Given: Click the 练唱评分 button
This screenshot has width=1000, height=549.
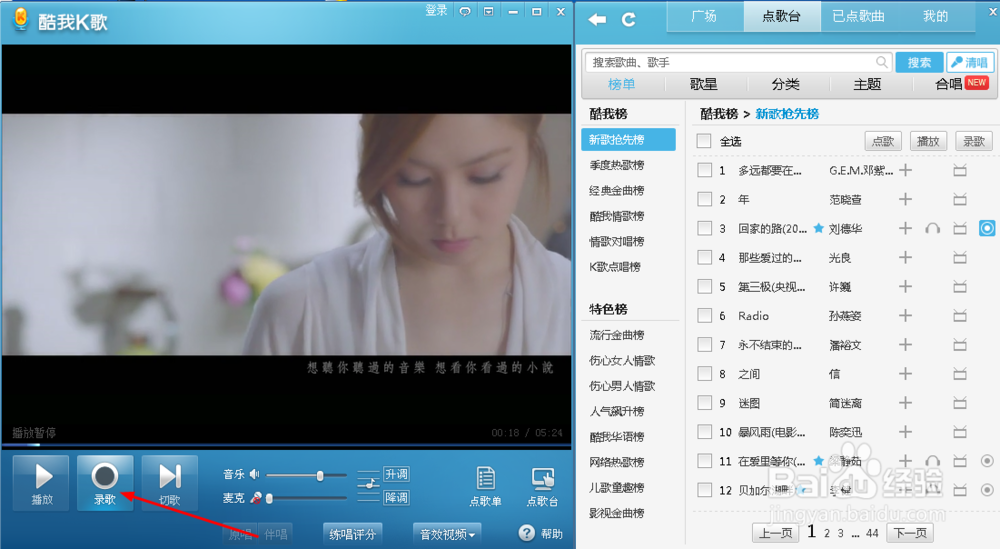Looking at the screenshot, I should click(x=353, y=534).
